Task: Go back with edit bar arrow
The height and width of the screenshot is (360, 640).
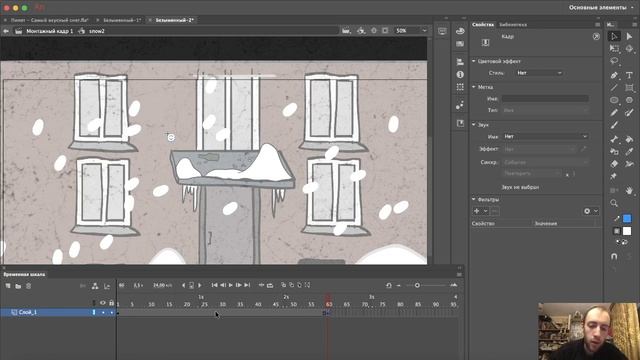Action: (x=6, y=31)
